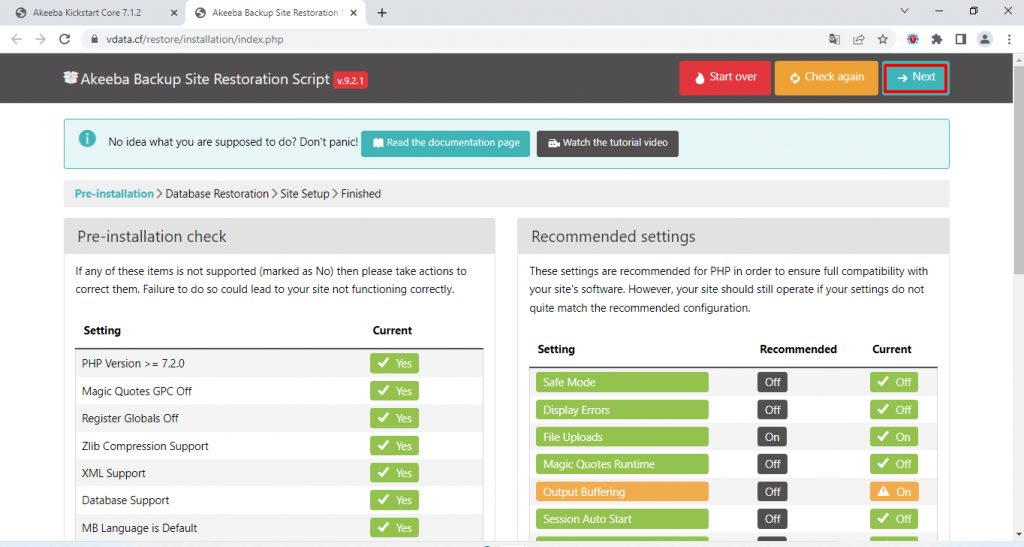1024x547 pixels.
Task: Click the Output Buffering warning On badge
Action: pos(894,492)
